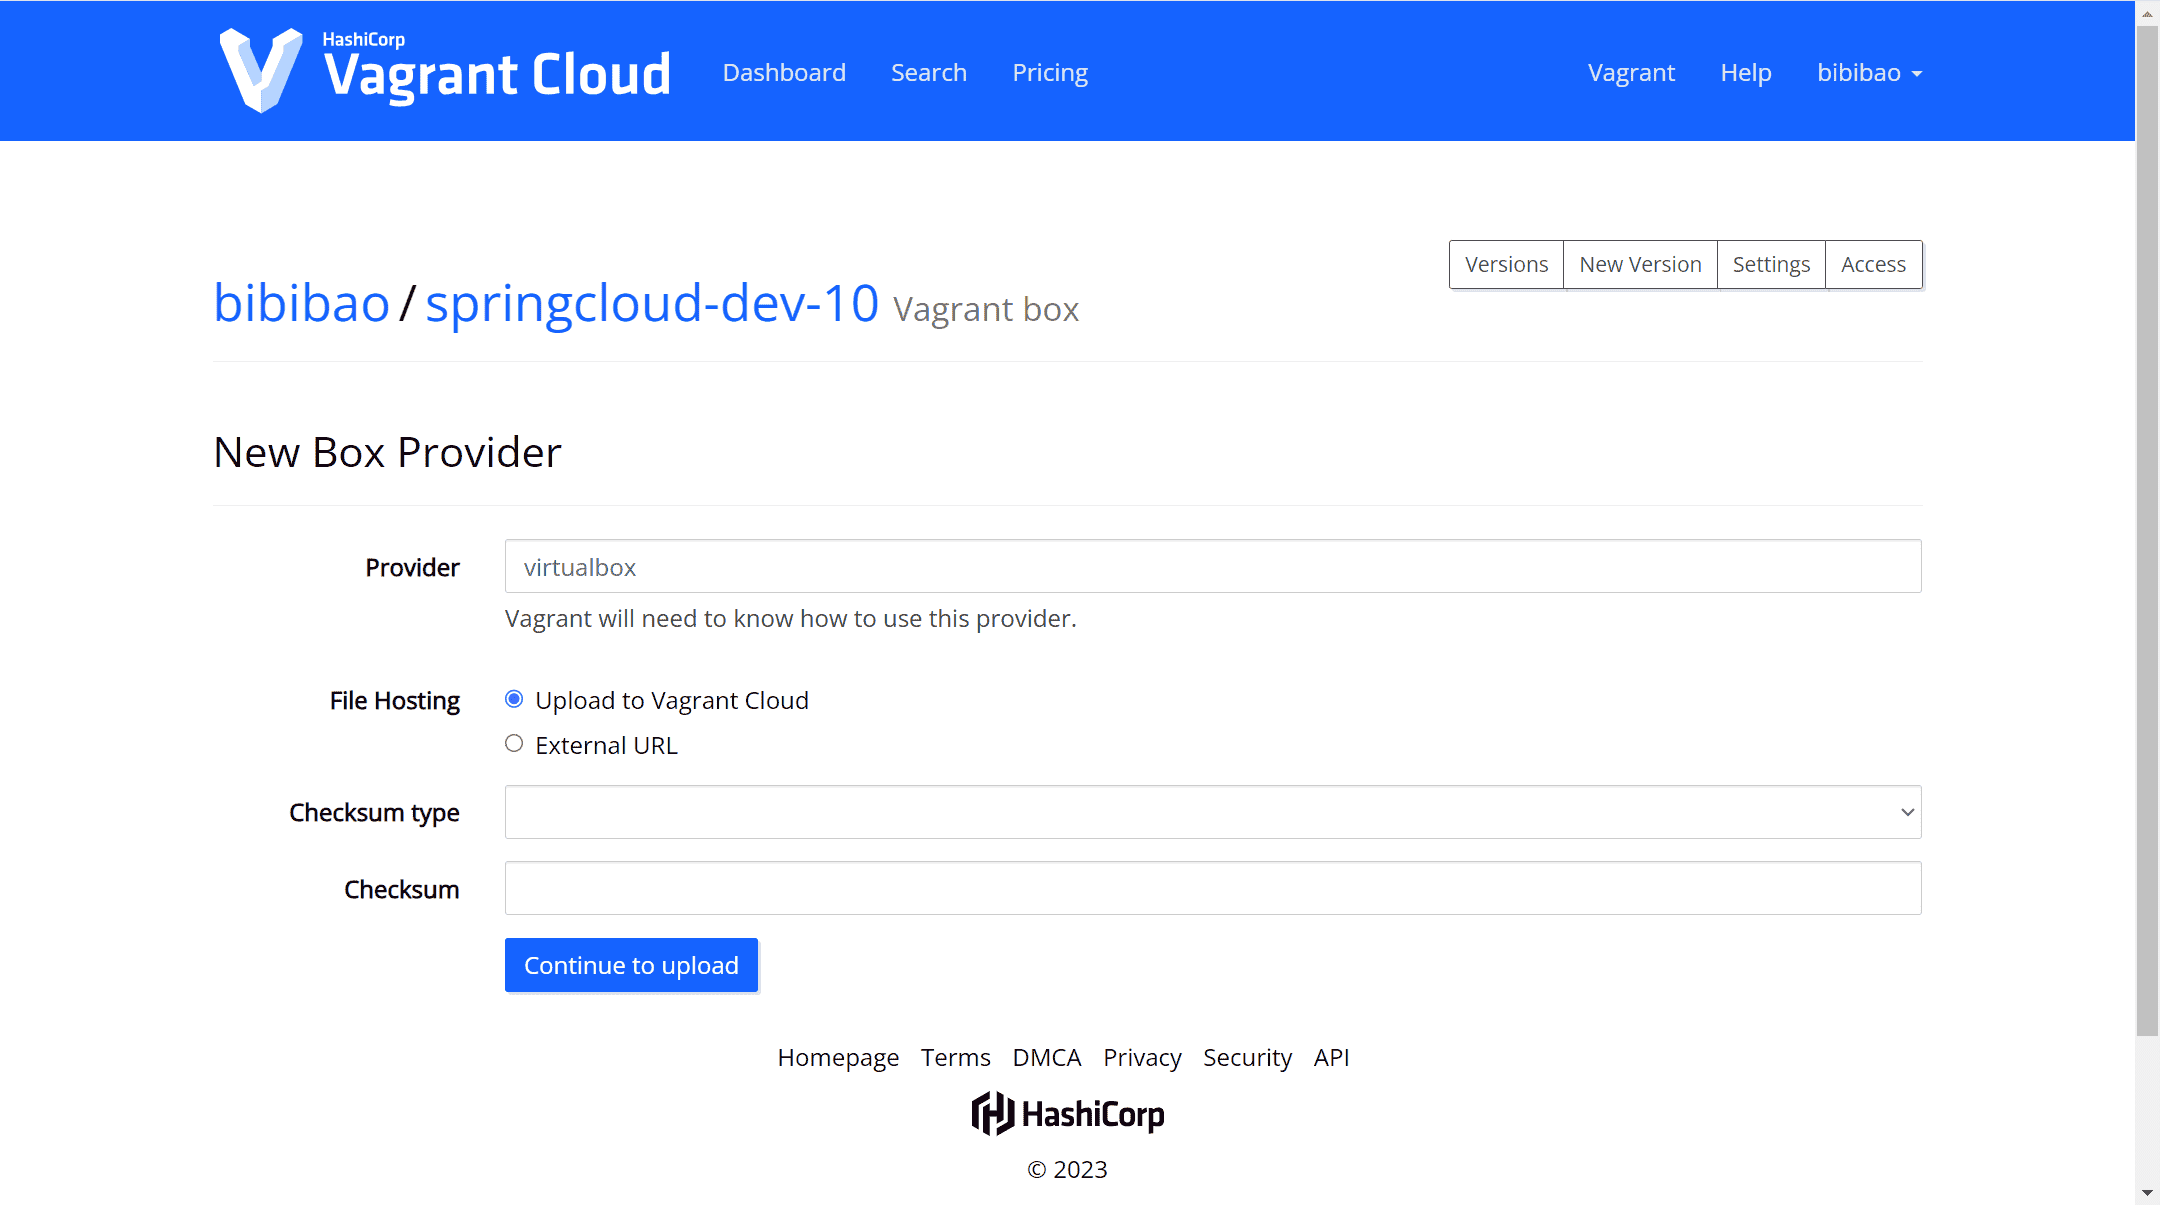Click the © 2023 copyright text

(x=1067, y=1169)
